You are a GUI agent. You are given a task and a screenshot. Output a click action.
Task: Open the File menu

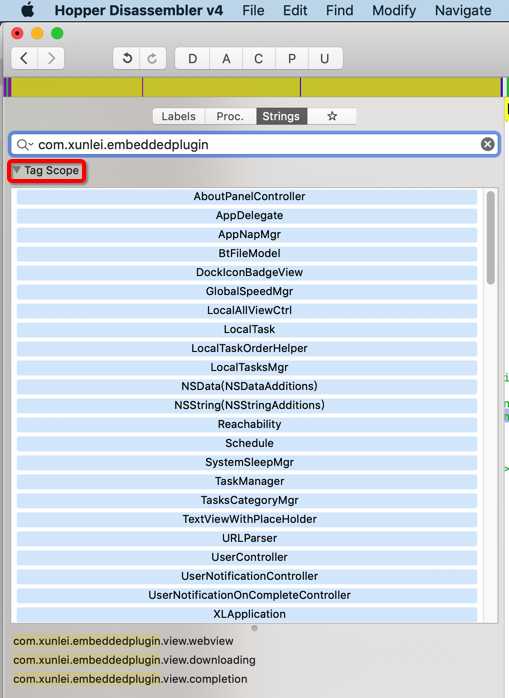coord(253,10)
